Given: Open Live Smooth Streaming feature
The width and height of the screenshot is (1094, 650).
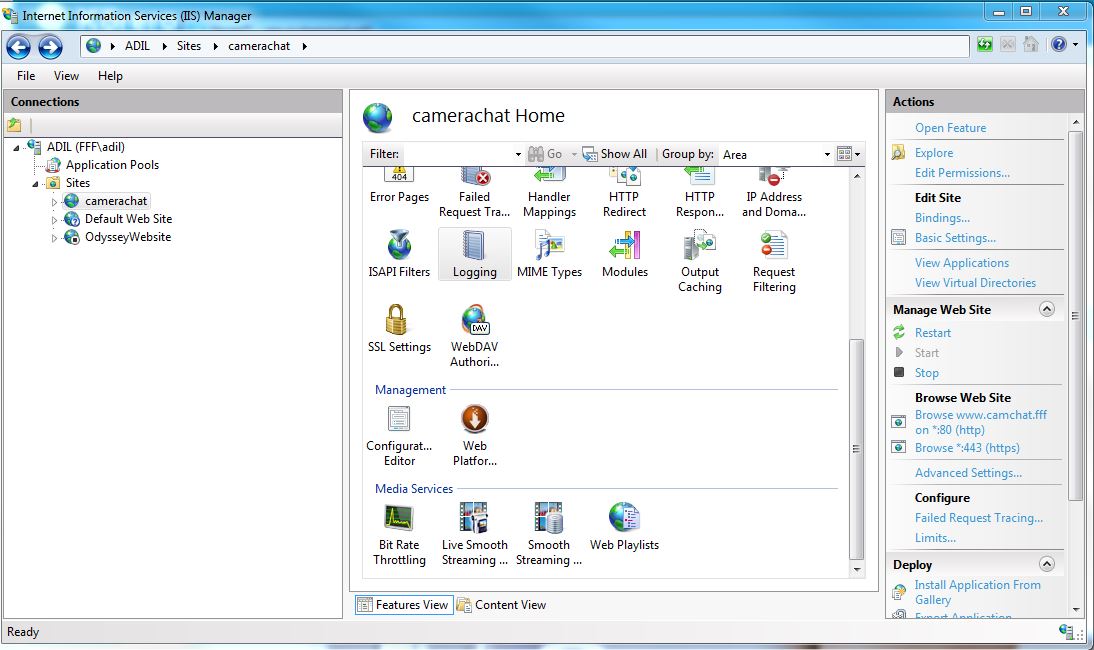Looking at the screenshot, I should tap(474, 535).
